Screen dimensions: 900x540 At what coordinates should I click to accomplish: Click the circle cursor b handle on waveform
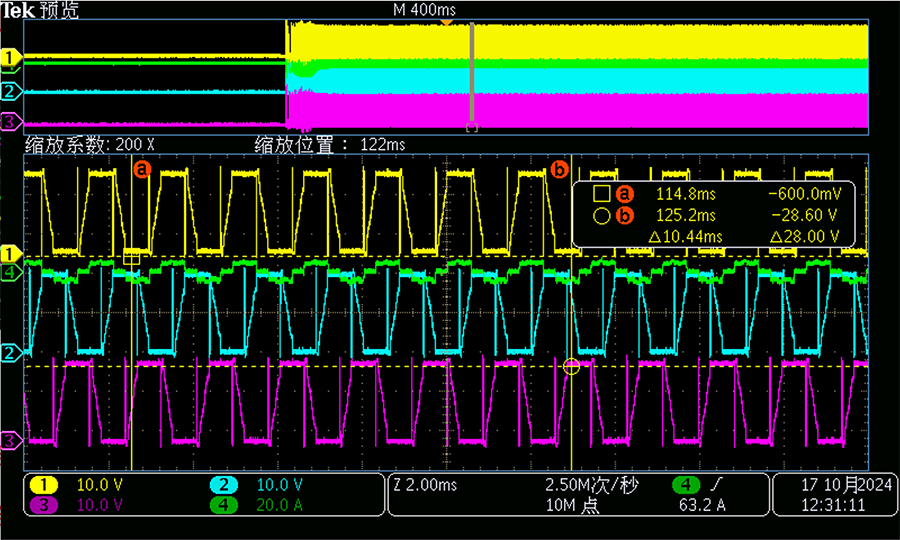pos(571,367)
